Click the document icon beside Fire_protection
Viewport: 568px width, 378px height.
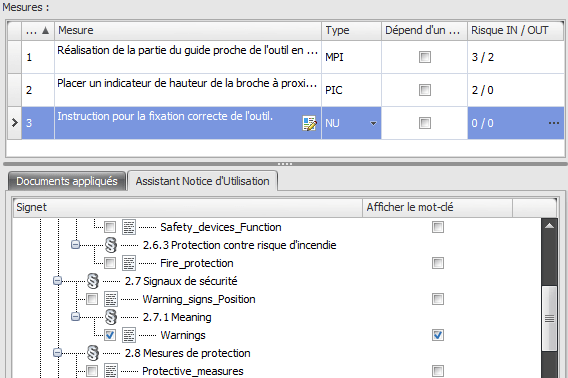[129, 263]
